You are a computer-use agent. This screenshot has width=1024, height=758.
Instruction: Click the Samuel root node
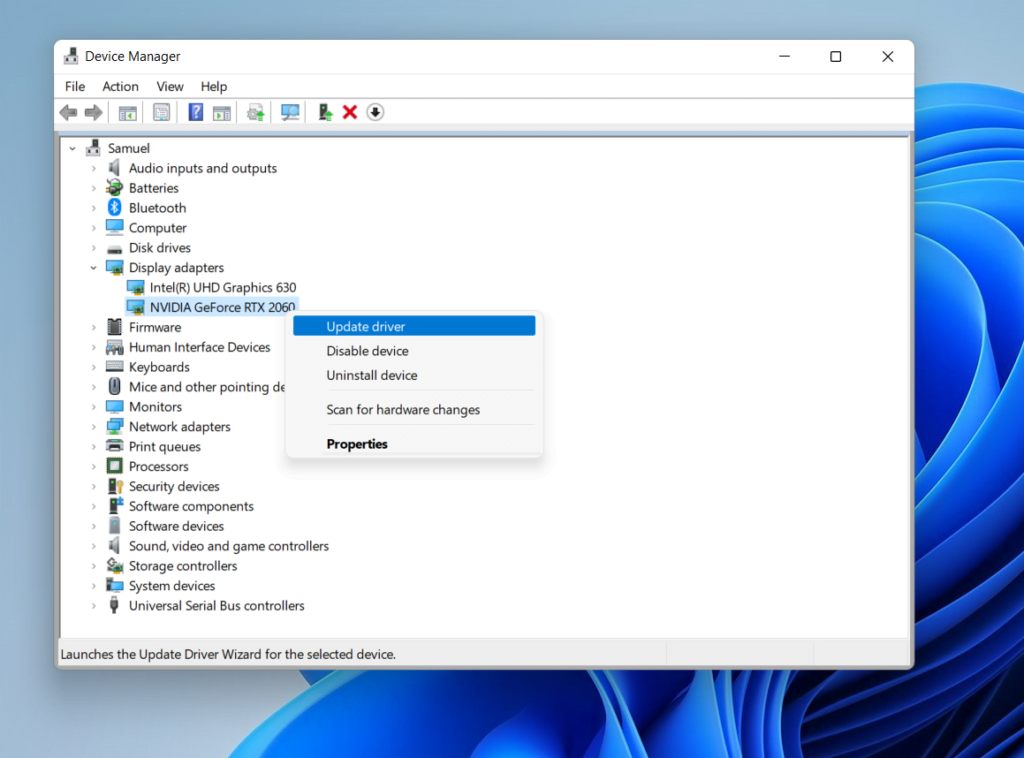point(128,147)
